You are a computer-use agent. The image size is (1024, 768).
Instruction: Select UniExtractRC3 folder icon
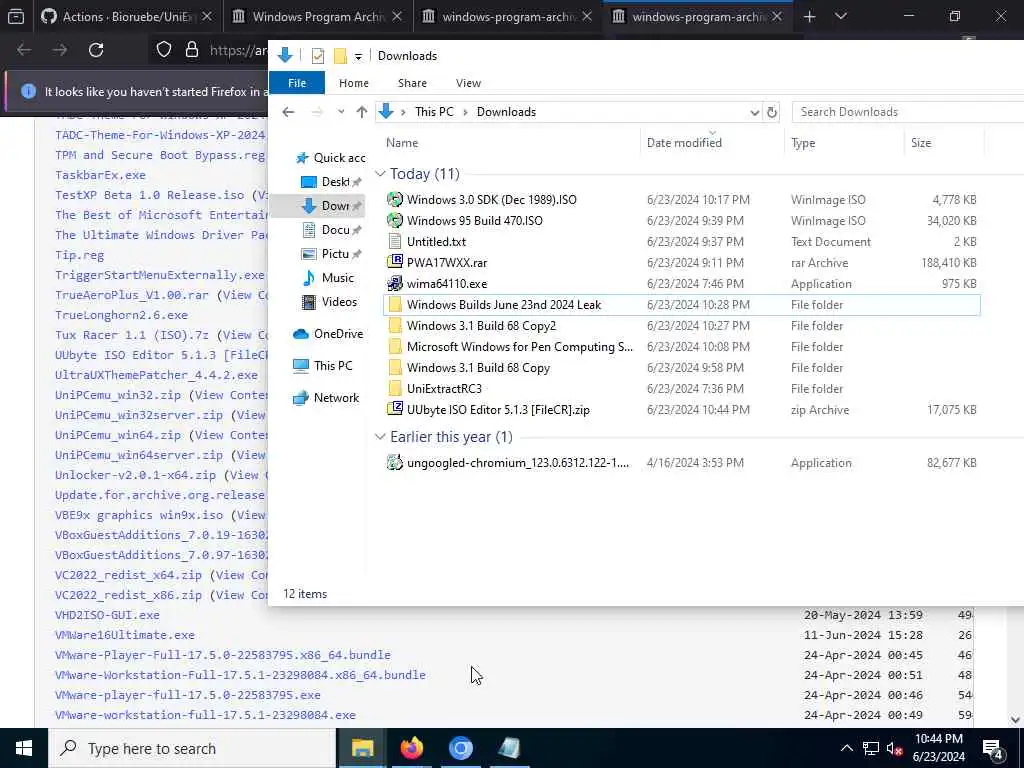tap(394, 389)
